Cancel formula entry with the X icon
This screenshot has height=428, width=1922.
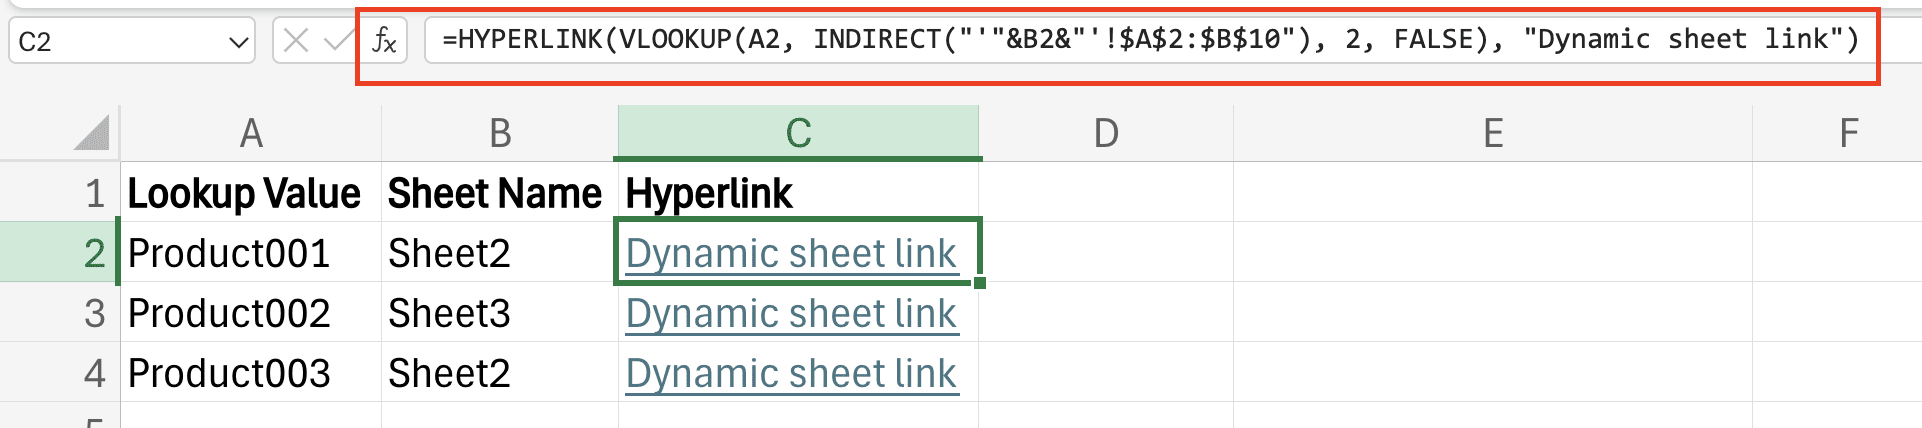click(296, 41)
